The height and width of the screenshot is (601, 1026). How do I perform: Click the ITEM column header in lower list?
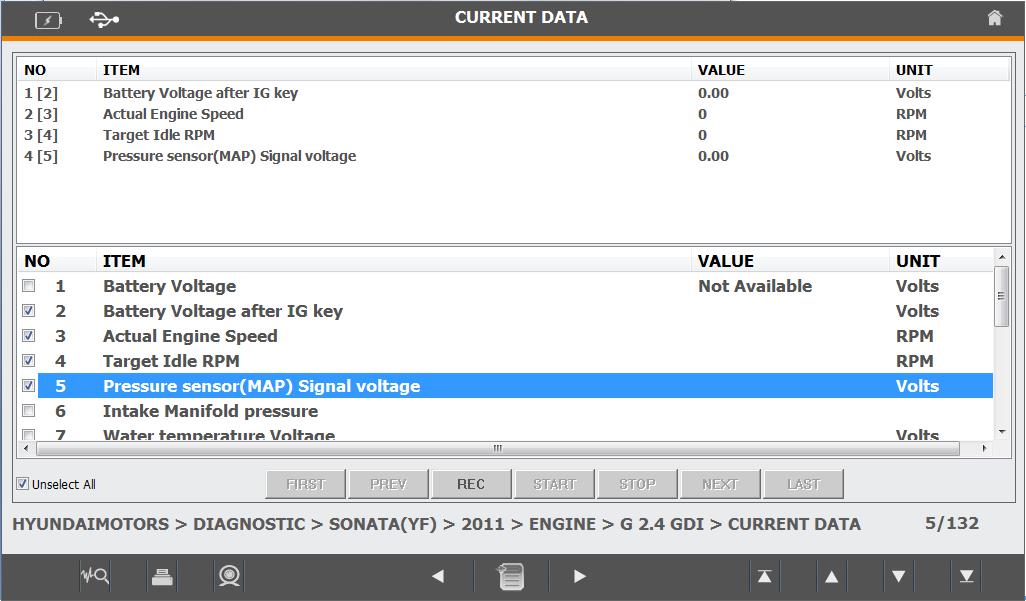pos(124,261)
